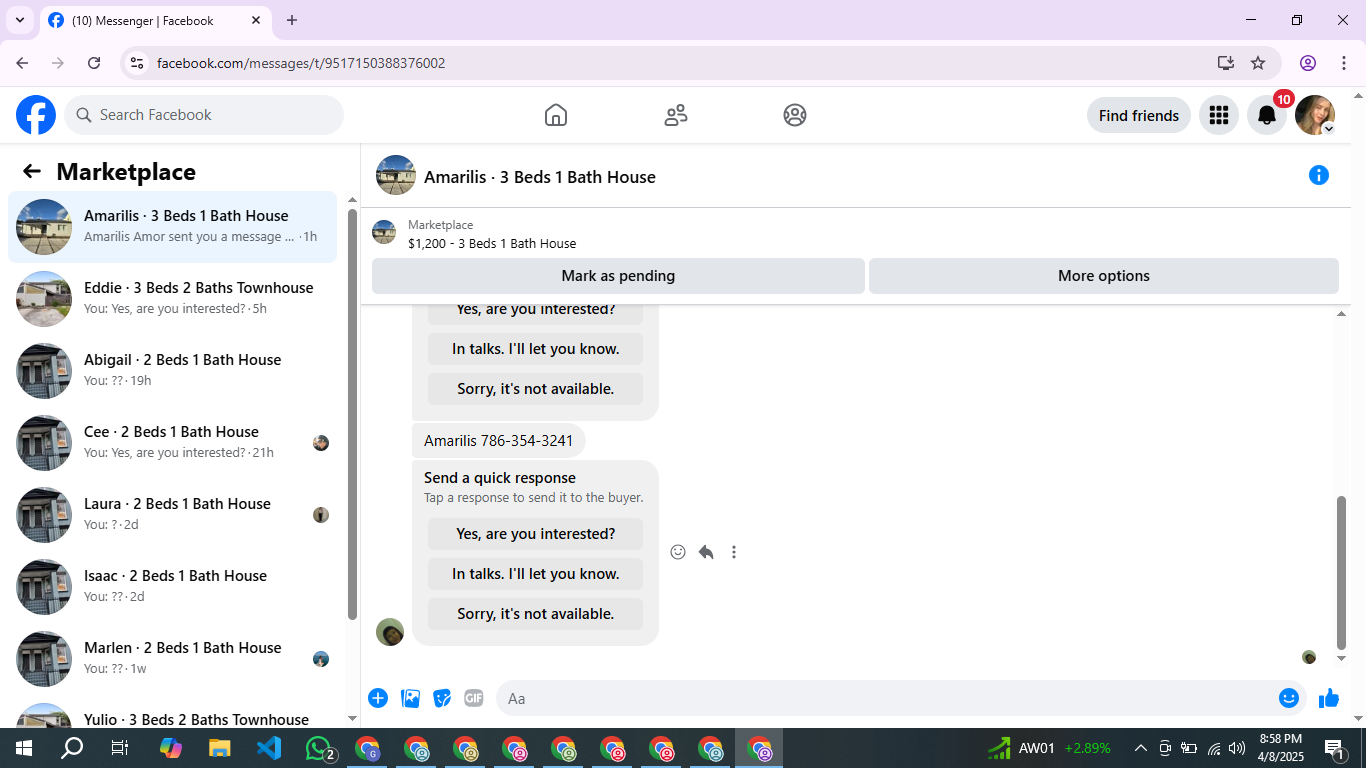Open WhatsApp from the taskbar
1366x768 pixels.
click(x=319, y=748)
